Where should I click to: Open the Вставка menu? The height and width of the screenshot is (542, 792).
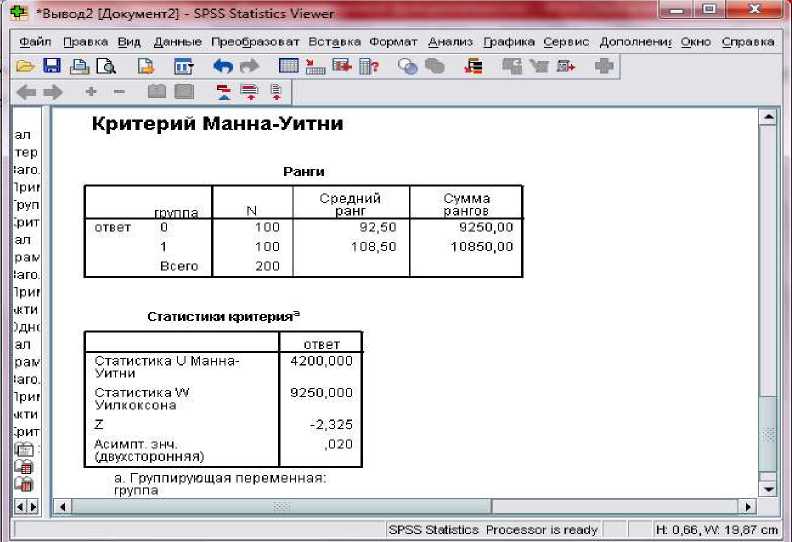coord(334,42)
